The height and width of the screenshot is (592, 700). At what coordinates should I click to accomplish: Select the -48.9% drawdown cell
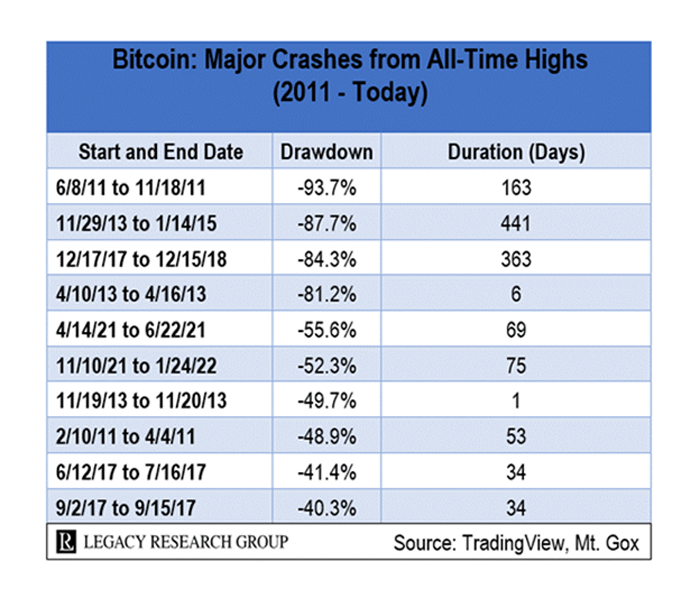pos(326,436)
